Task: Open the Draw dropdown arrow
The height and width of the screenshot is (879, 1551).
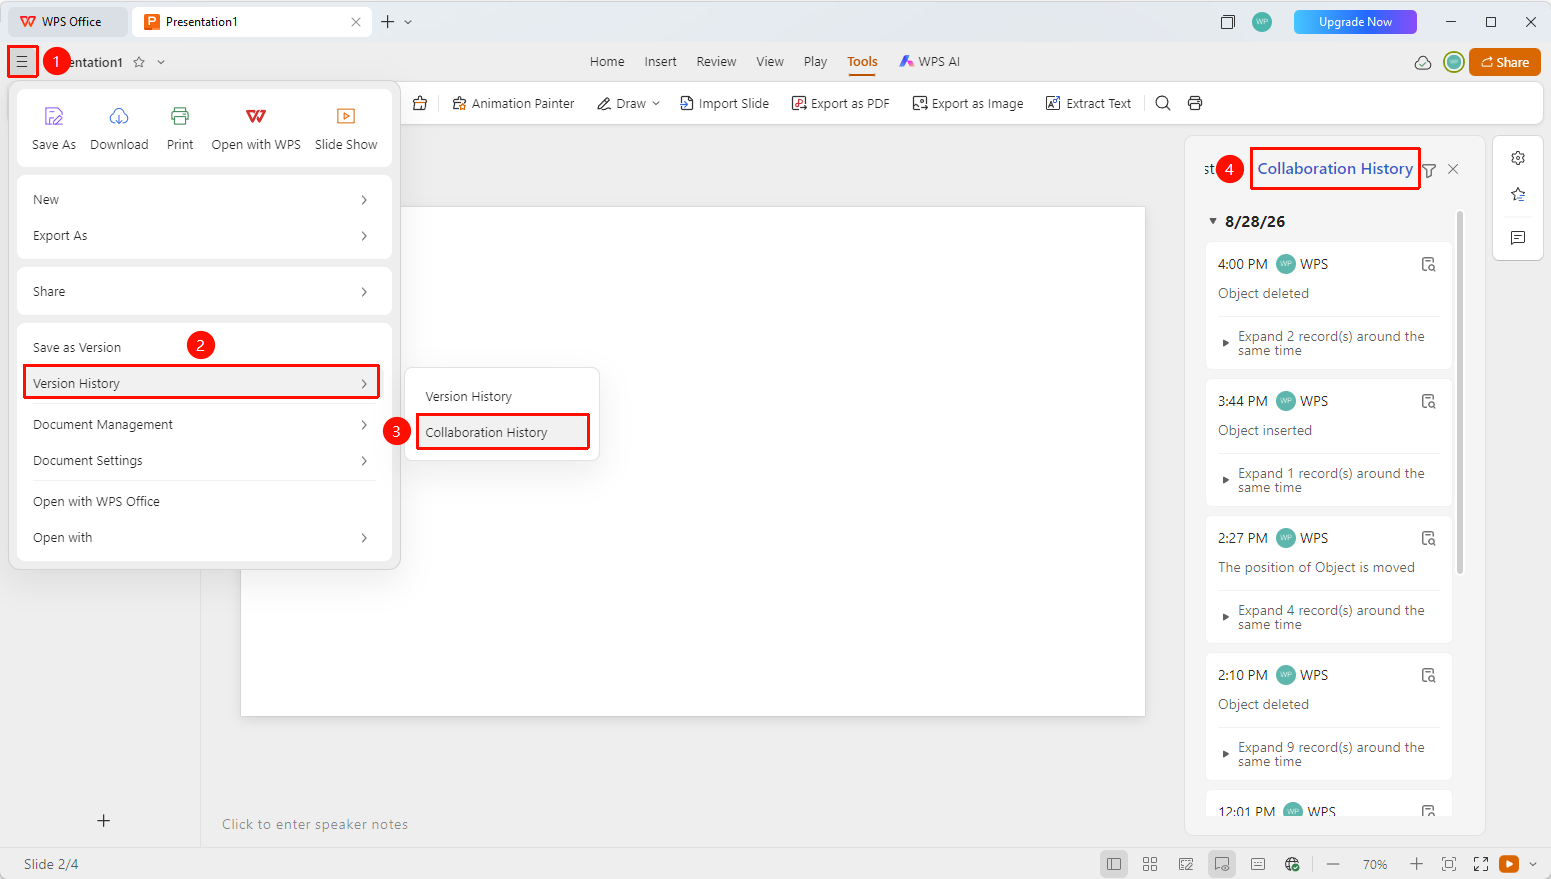Action: point(656,103)
